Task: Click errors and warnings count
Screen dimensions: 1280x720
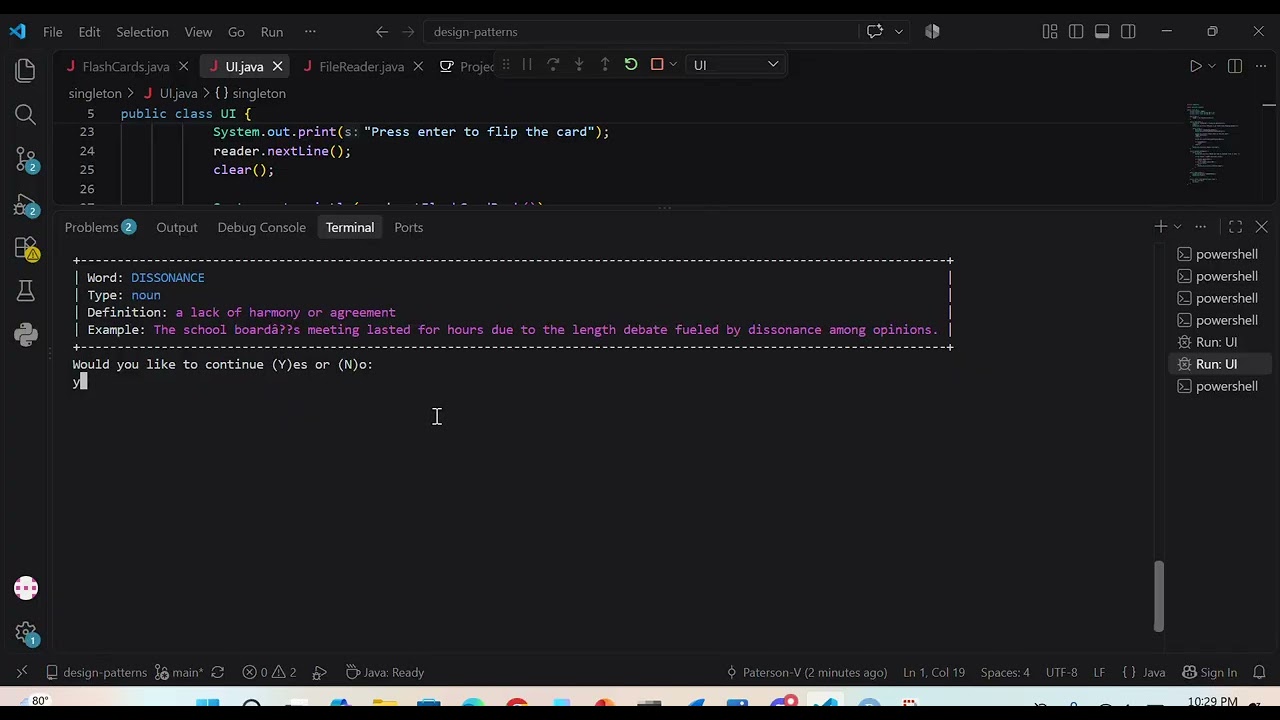Action: tap(269, 672)
